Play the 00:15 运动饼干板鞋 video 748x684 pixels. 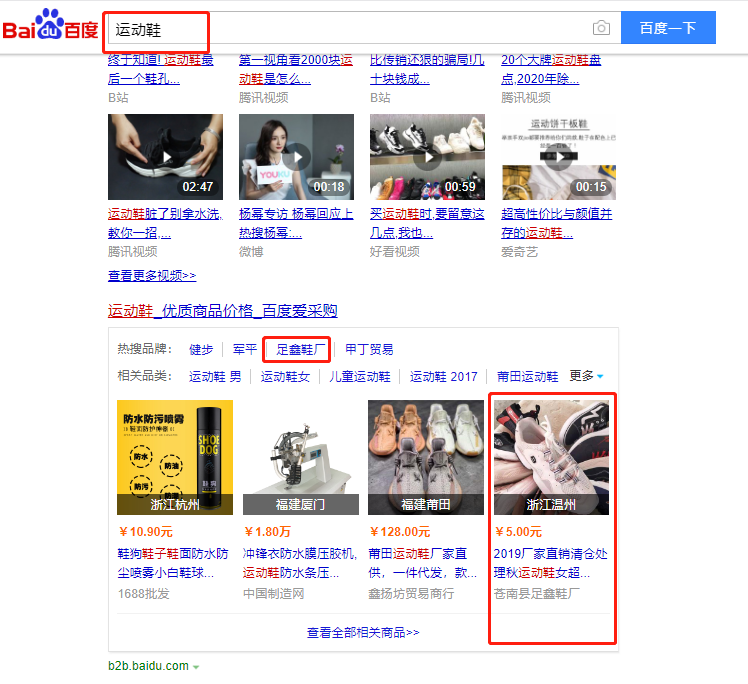[559, 157]
